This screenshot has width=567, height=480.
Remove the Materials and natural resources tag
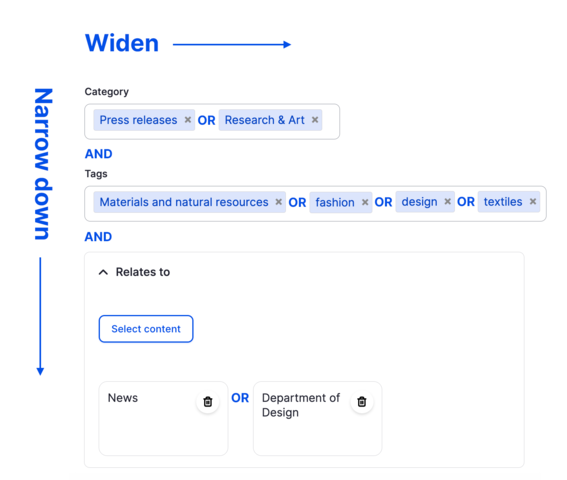point(278,202)
